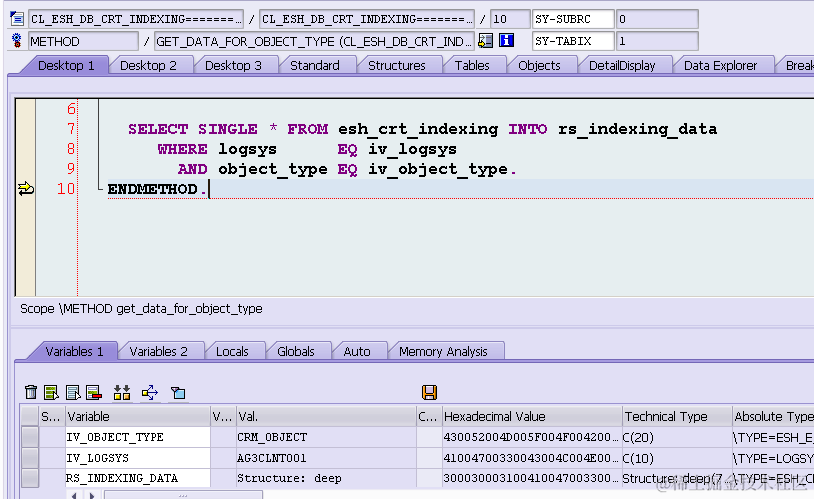This screenshot has height=499, width=814.
Task: Click the Variable column header
Action: coord(138,416)
